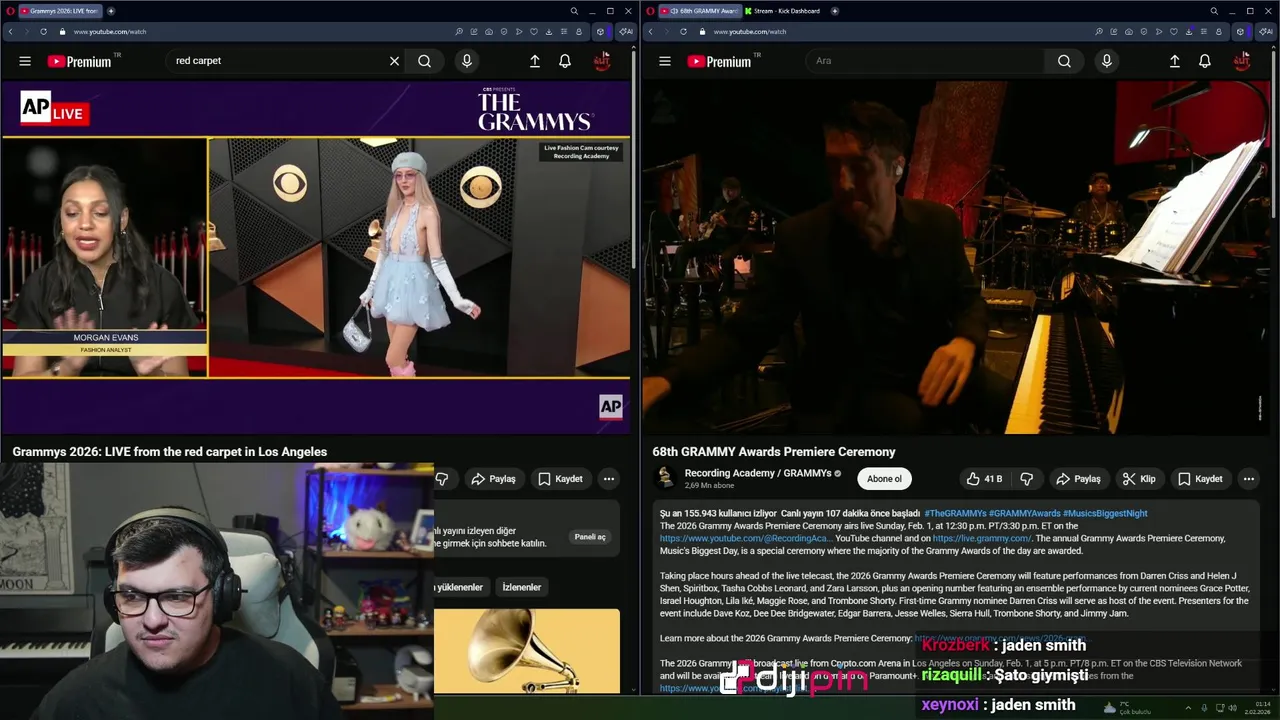Start voice search in right window

tap(1106, 61)
